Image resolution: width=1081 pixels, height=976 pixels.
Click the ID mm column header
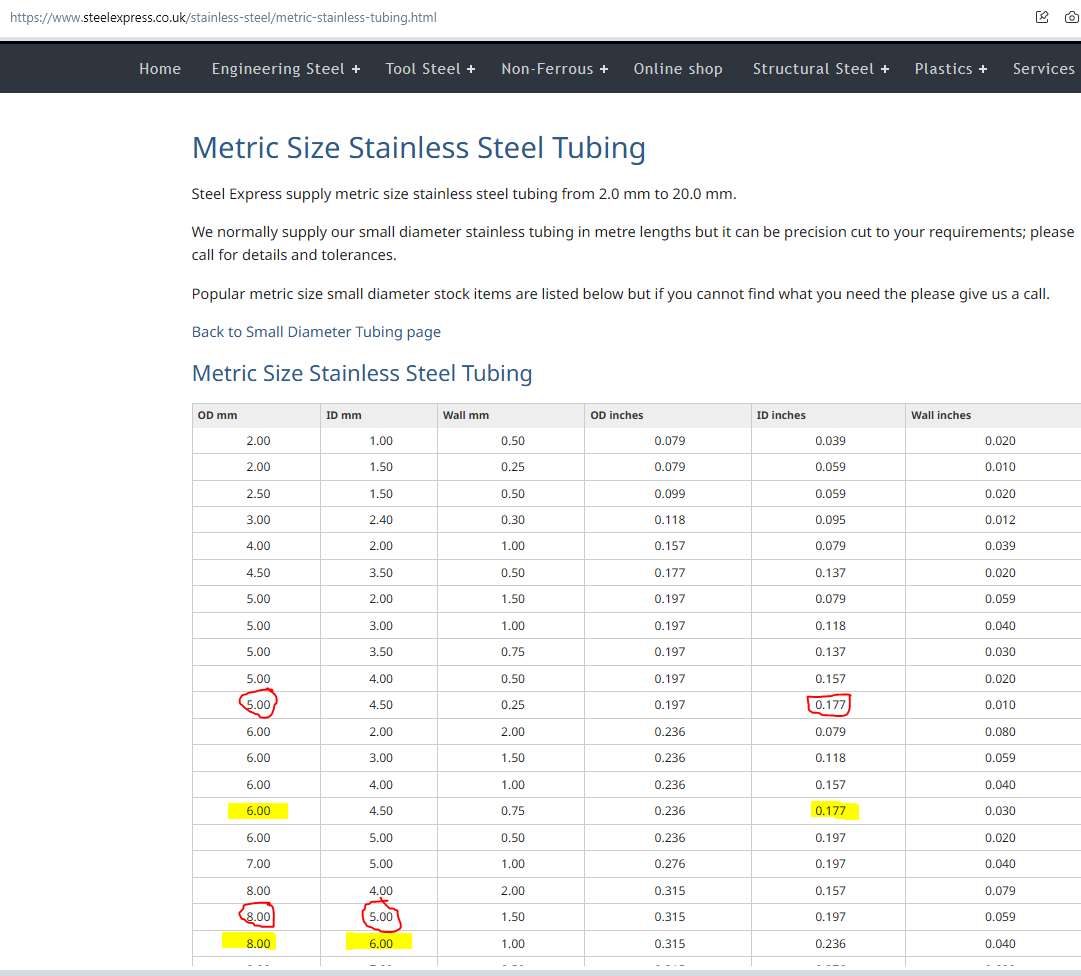point(343,415)
